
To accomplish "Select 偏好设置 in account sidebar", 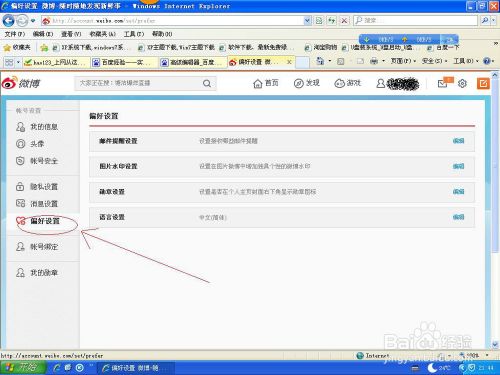I will click(38, 221).
